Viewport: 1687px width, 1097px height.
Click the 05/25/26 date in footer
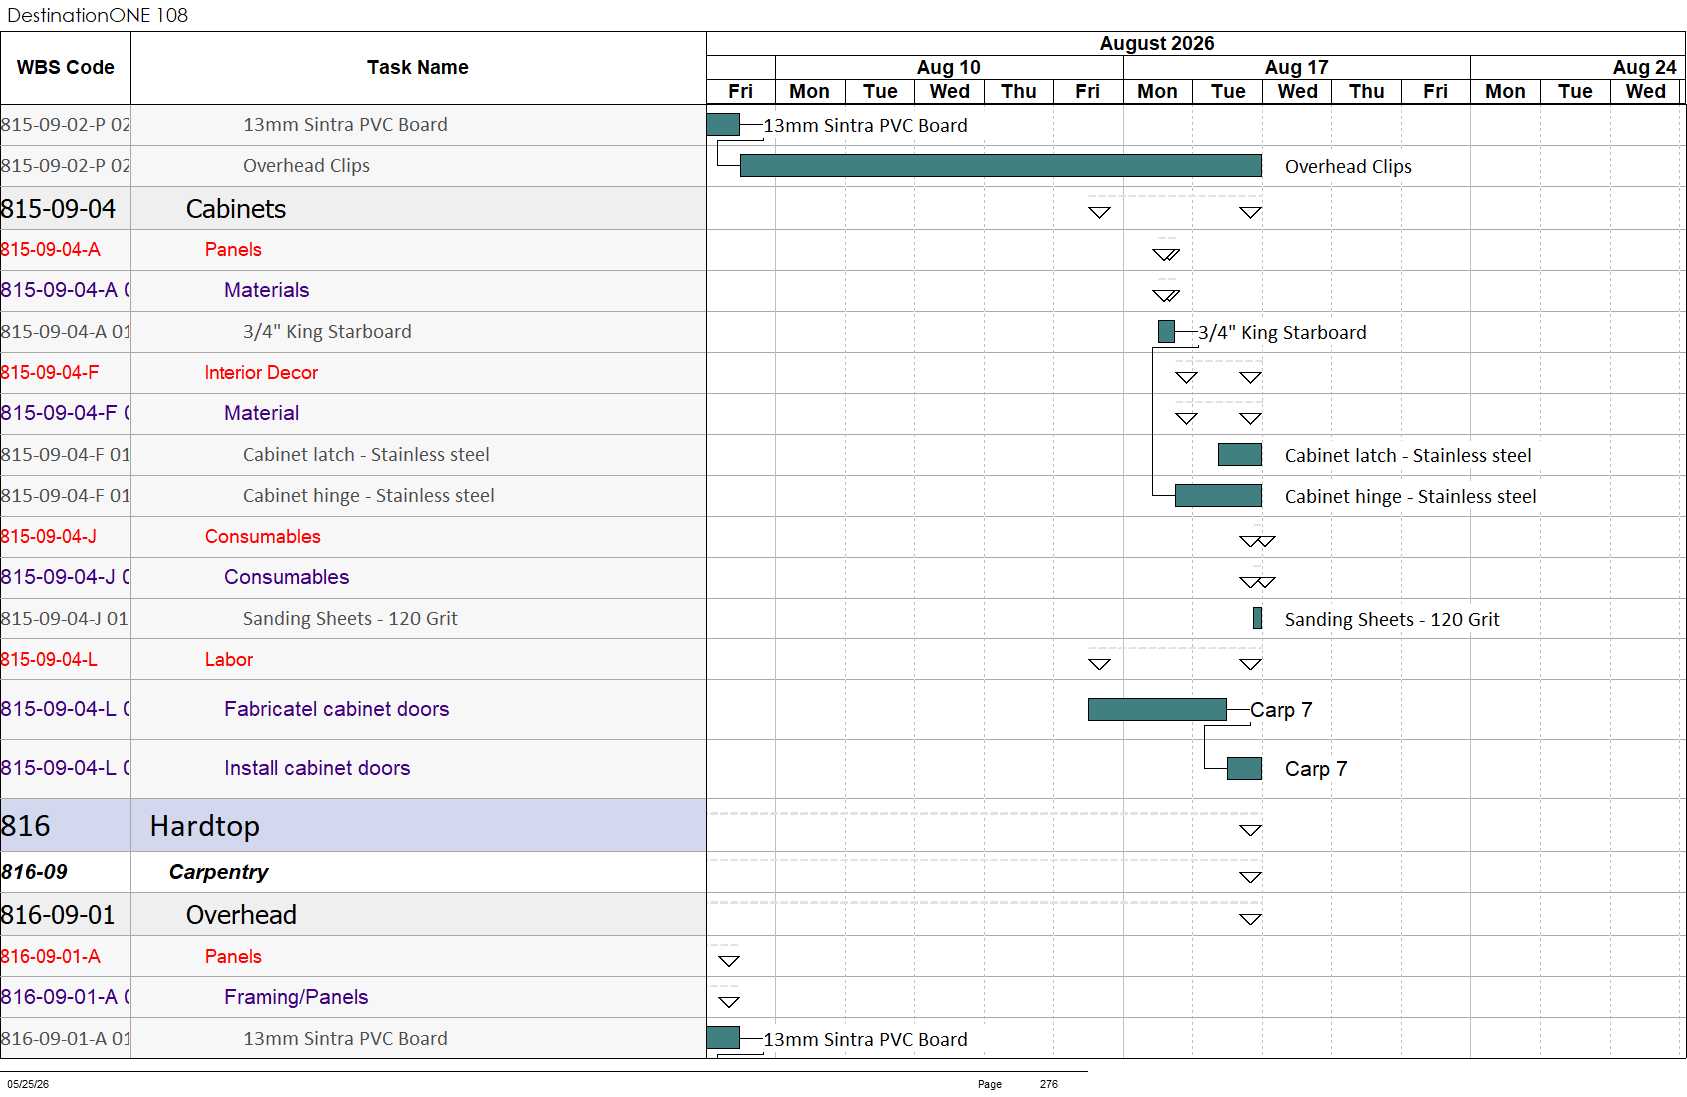28,1084
